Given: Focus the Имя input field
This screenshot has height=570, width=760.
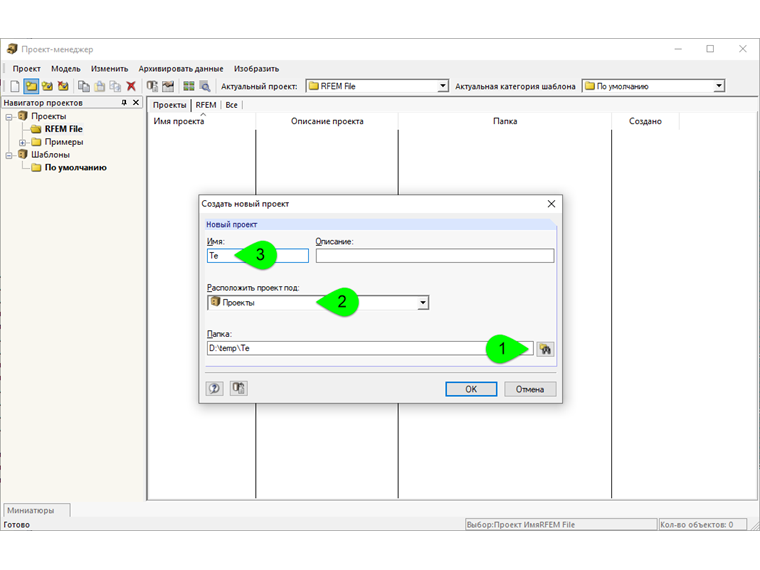Looking at the screenshot, I should [x=258, y=255].
